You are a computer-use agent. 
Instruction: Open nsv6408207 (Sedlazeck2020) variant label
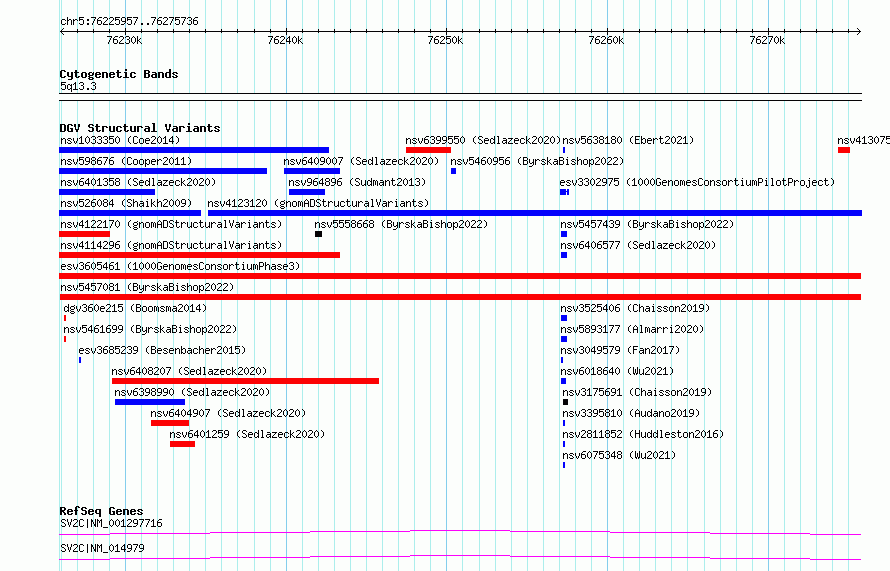(x=189, y=371)
